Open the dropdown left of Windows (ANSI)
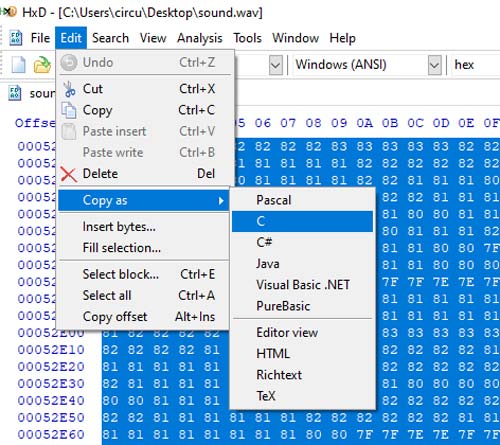 276,65
